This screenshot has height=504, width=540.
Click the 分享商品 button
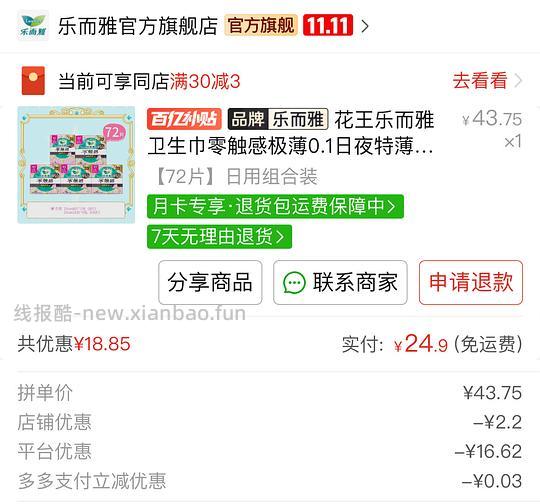tap(210, 282)
